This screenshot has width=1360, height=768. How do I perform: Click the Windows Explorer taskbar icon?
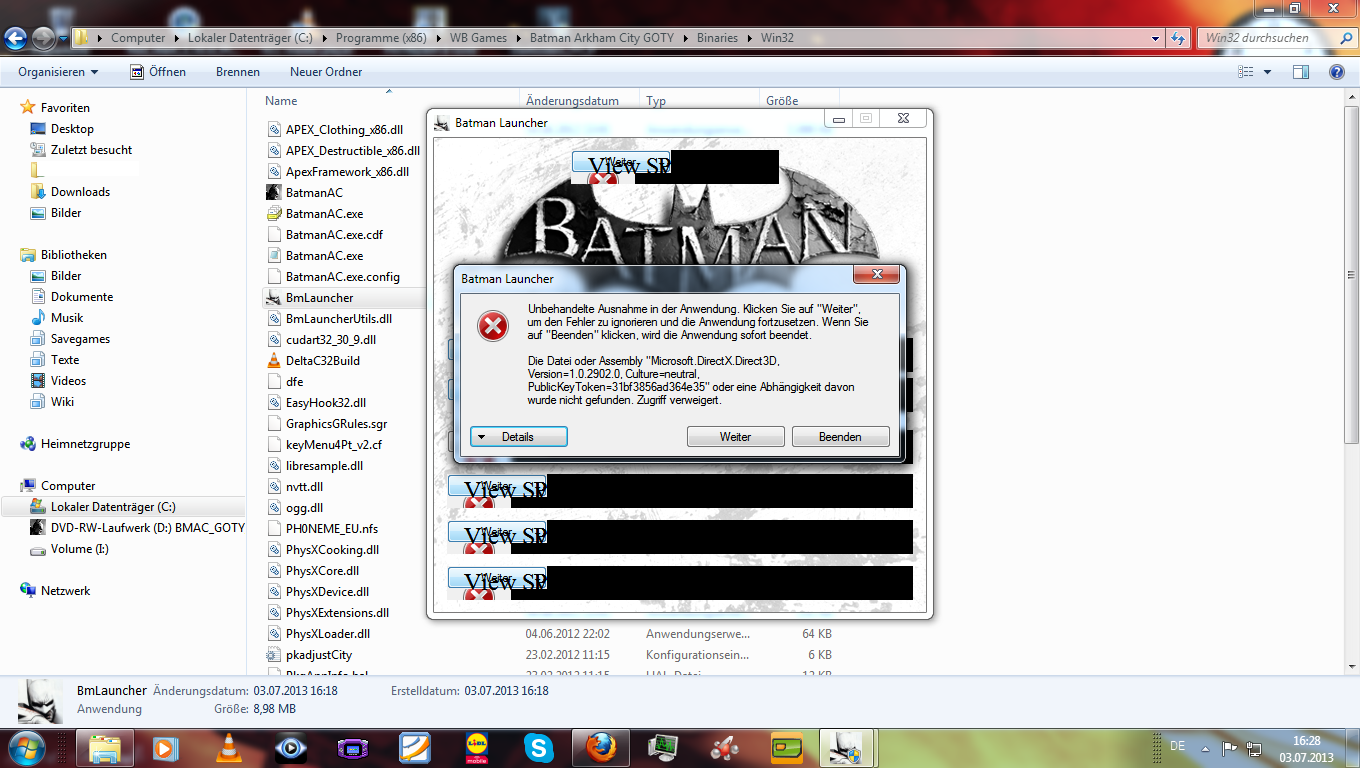click(105, 747)
